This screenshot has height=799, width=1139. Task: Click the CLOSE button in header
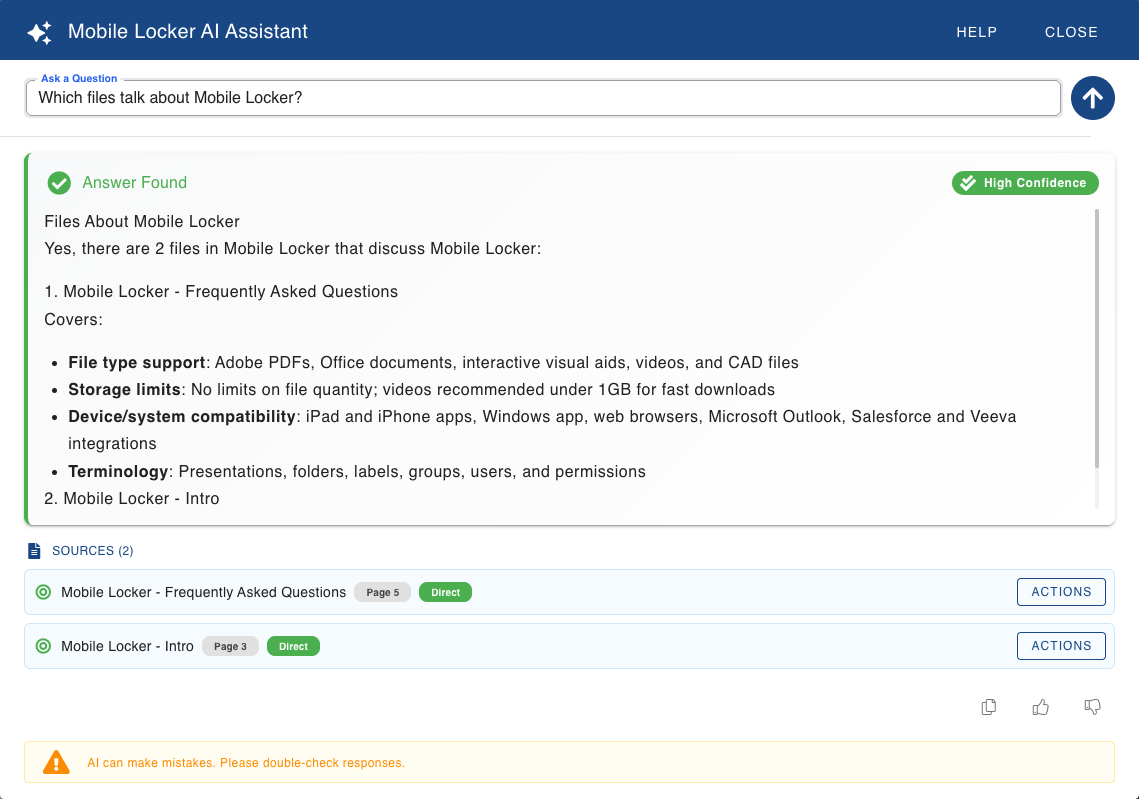[1071, 32]
